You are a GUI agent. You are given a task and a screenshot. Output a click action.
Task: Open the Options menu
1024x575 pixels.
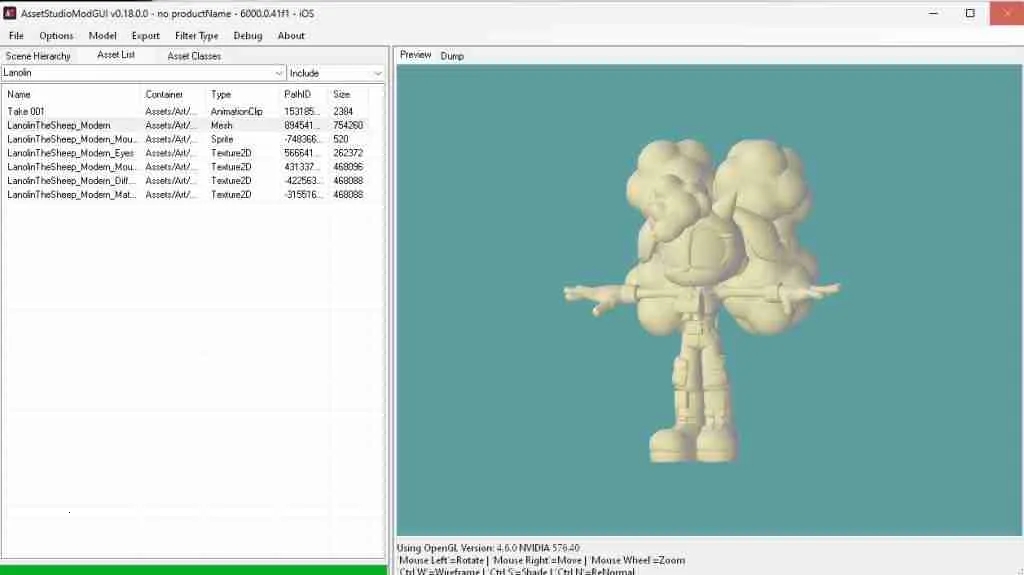pyautogui.click(x=56, y=36)
